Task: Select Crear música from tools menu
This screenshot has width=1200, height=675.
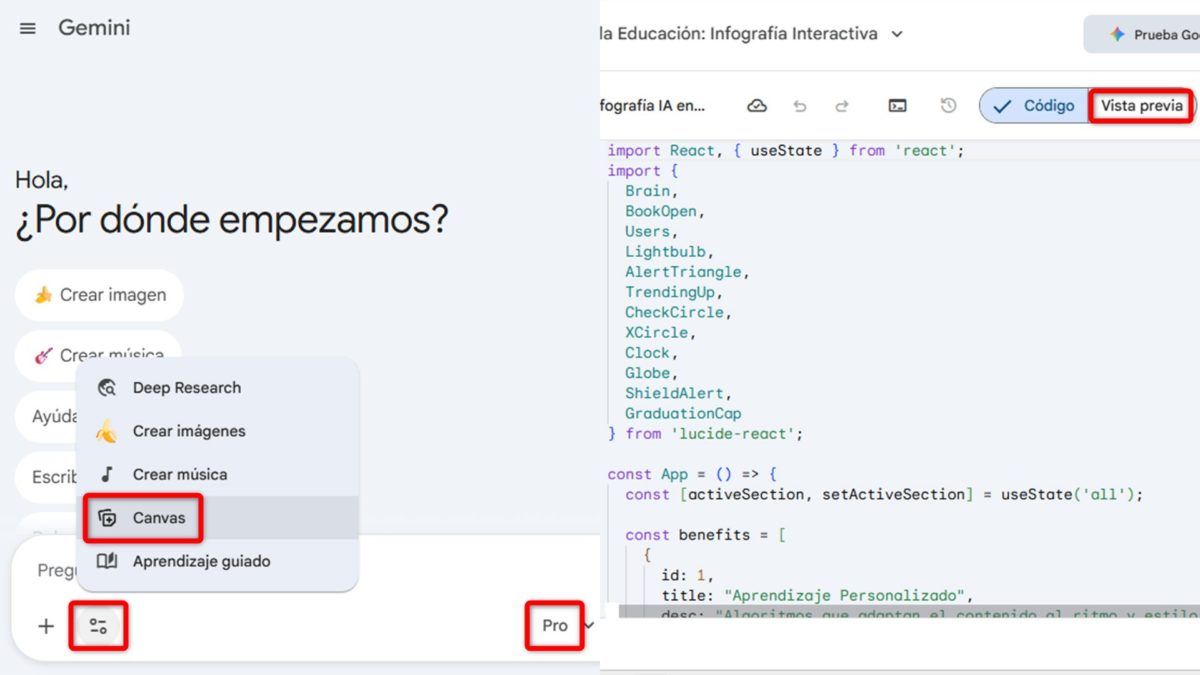Action: coord(217,474)
